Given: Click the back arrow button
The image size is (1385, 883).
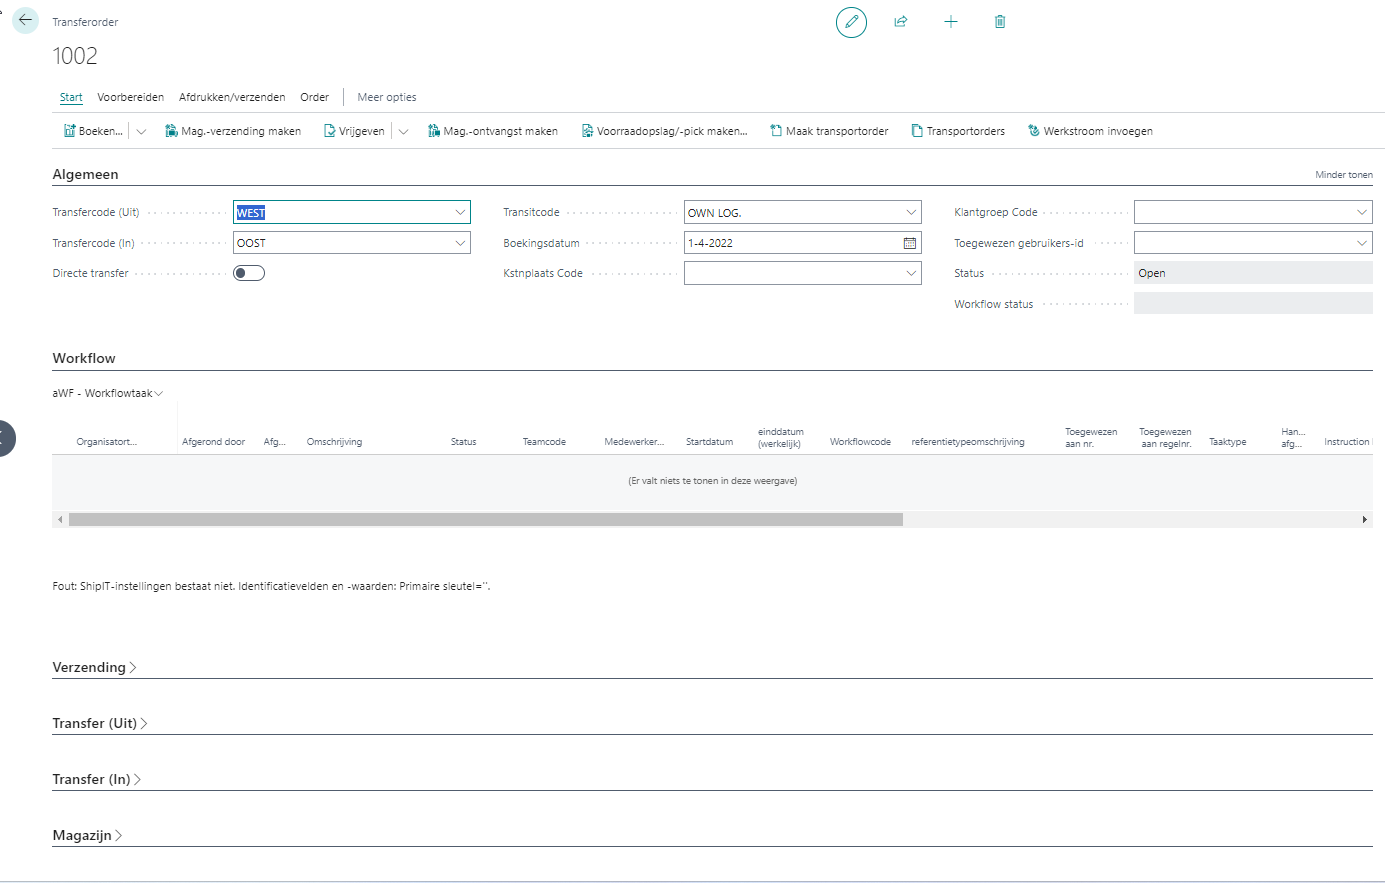Looking at the screenshot, I should [x=25, y=20].
